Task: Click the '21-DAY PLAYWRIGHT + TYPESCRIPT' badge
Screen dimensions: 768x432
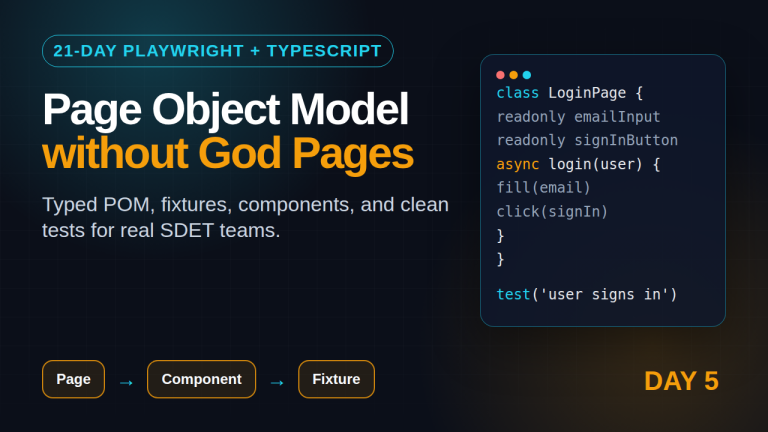Action: 217,51
